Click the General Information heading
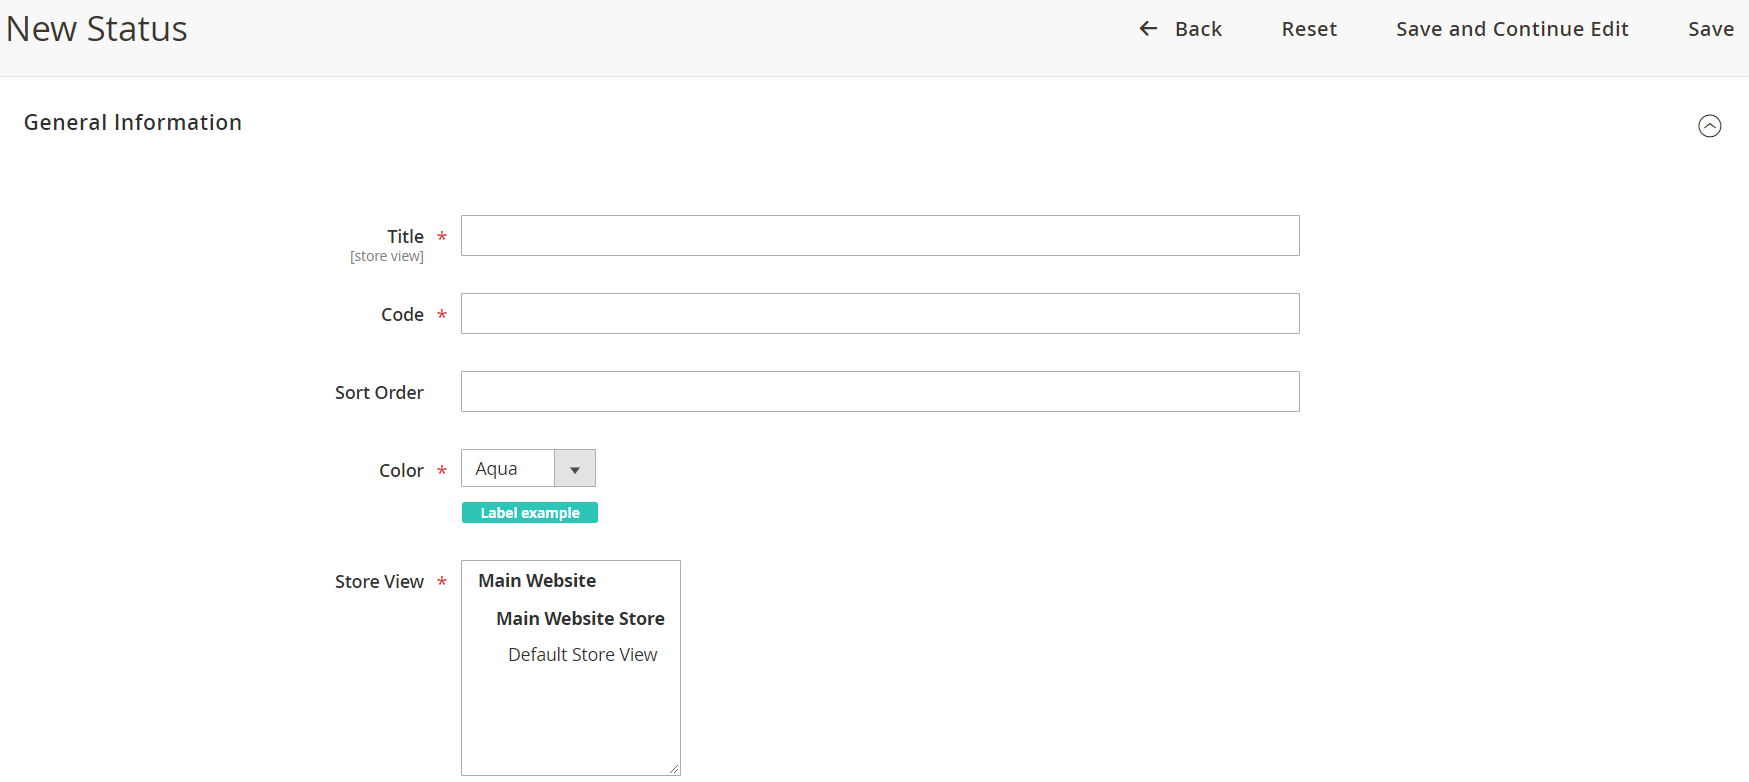 coord(133,122)
